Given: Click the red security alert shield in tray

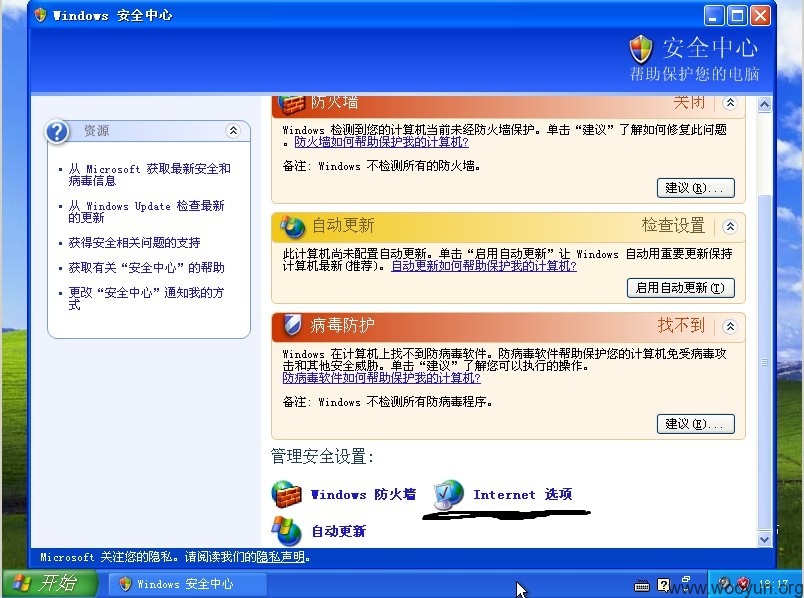Looking at the screenshot, I should [743, 583].
